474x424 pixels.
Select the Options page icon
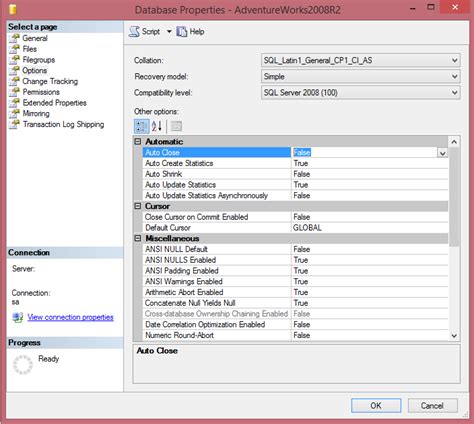[14, 70]
